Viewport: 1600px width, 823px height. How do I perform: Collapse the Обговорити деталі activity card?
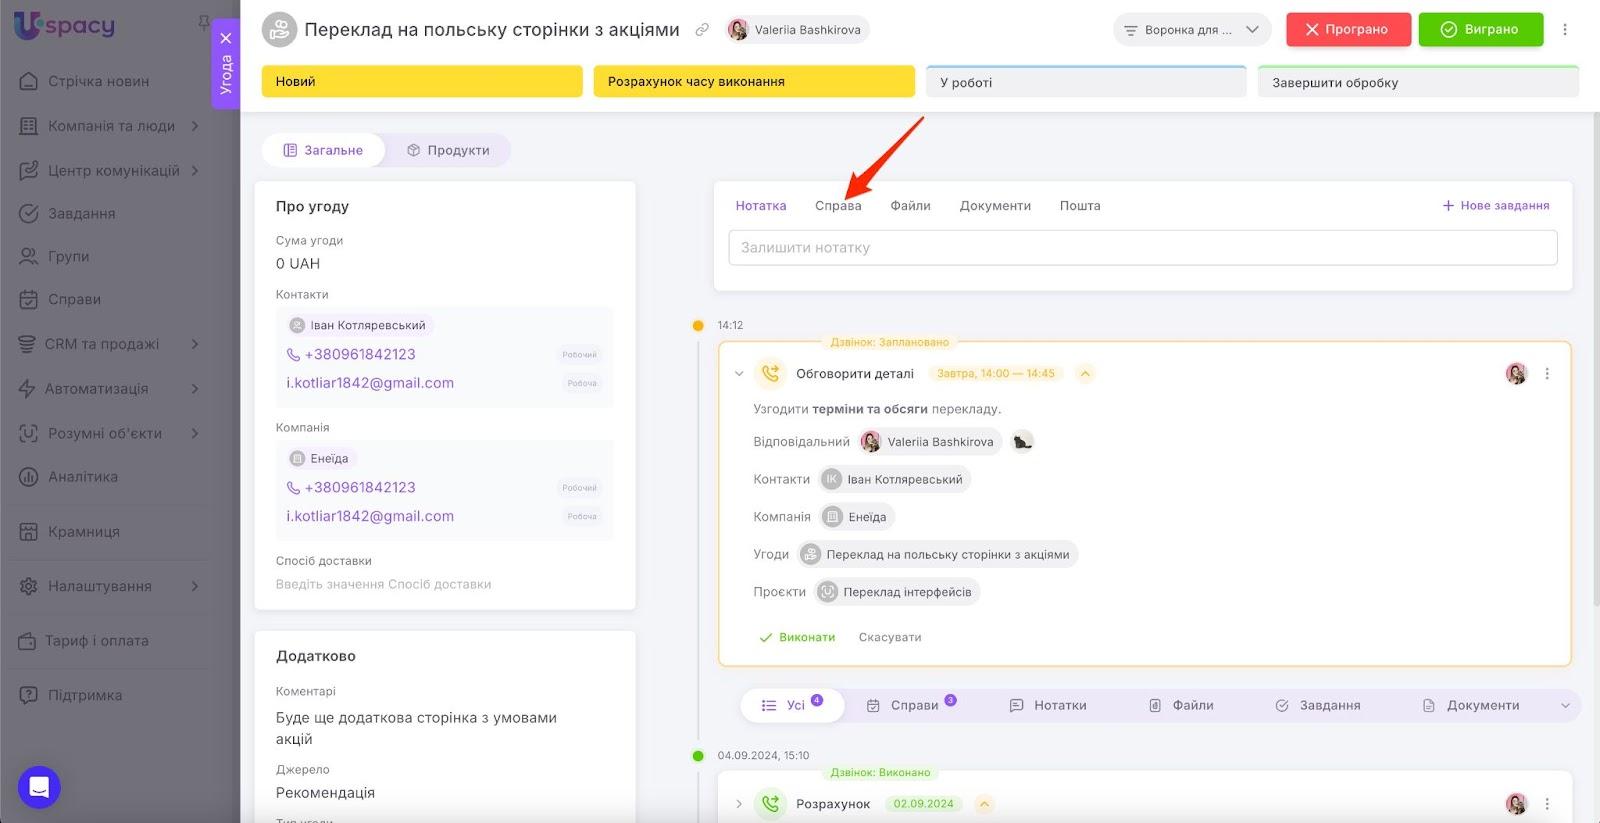[x=739, y=374]
